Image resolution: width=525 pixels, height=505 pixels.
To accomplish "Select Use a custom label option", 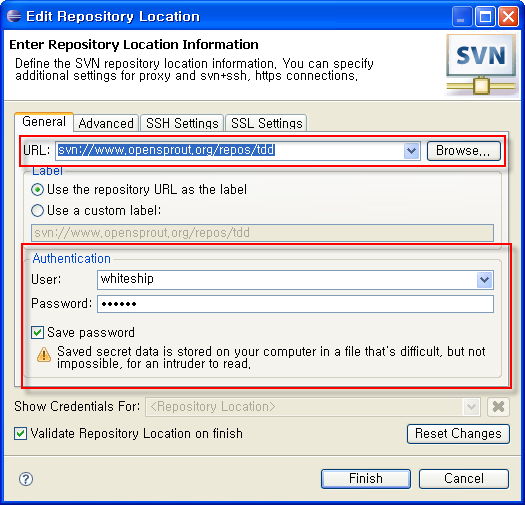I will click(x=38, y=211).
